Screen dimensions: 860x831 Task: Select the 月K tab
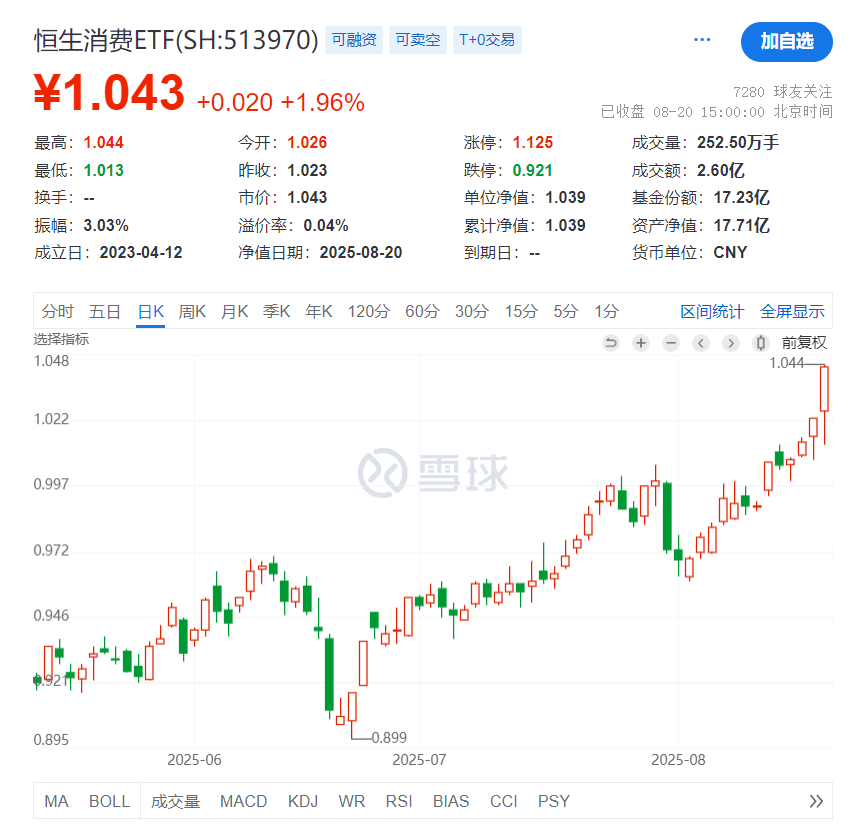[235, 312]
